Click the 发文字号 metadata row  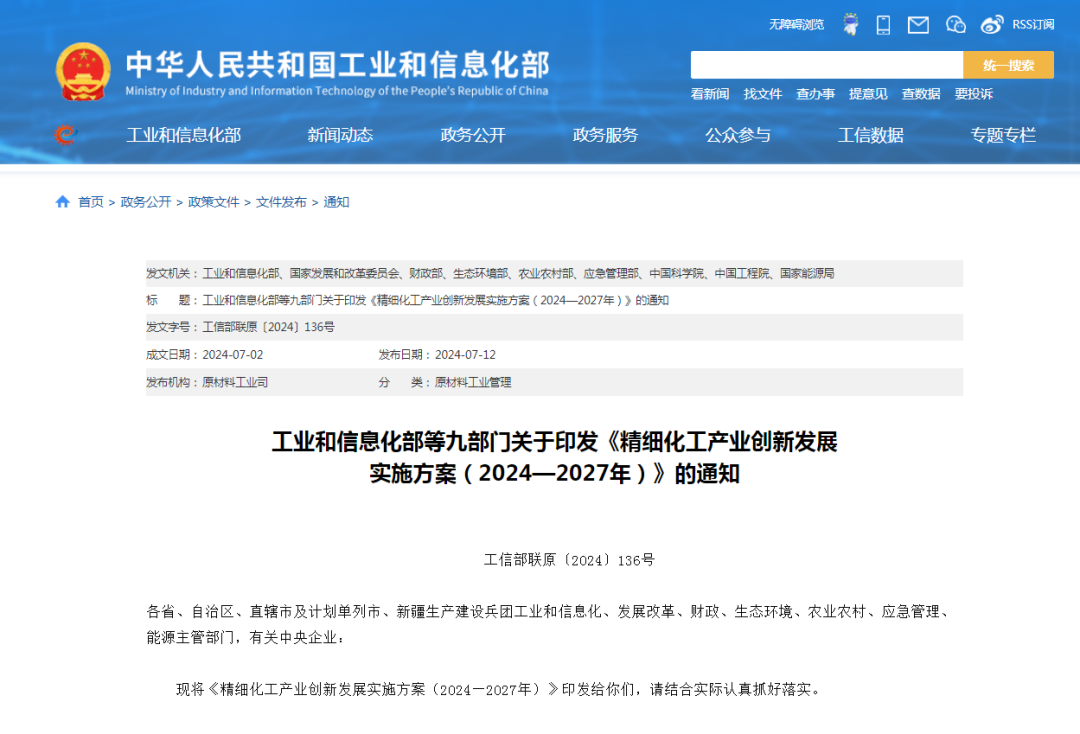pyautogui.click(x=554, y=327)
